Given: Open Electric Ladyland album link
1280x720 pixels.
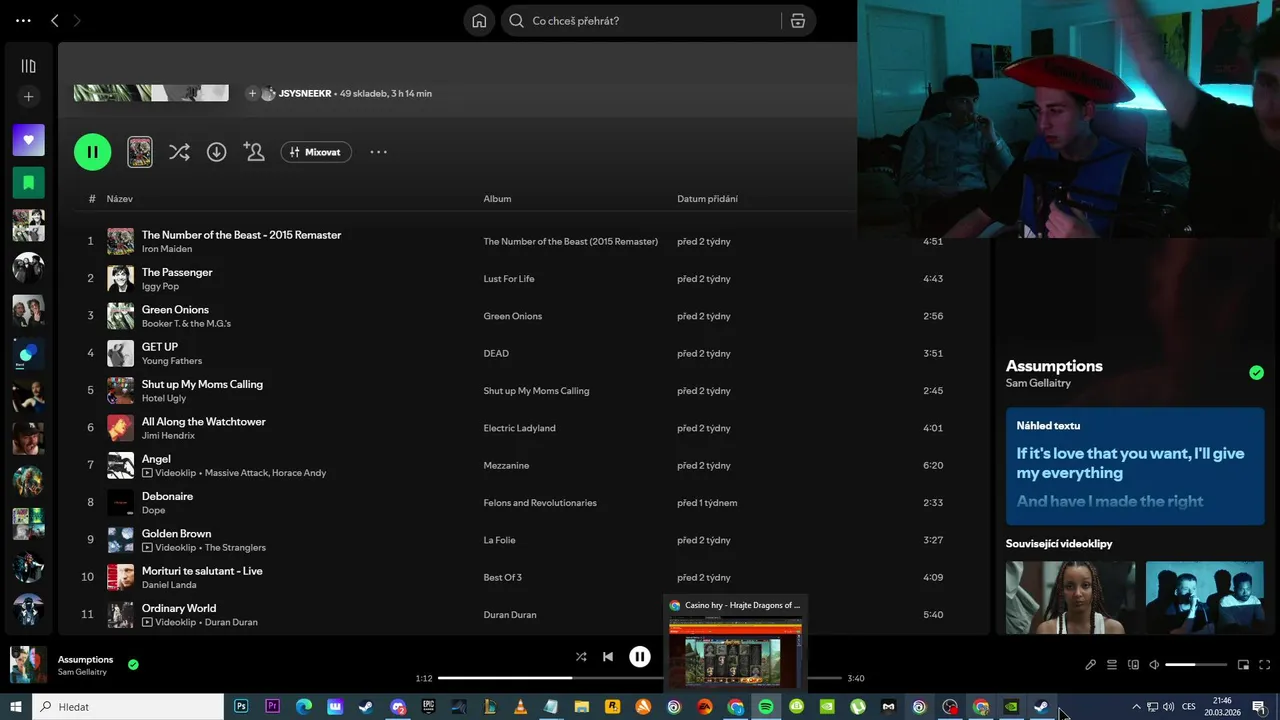Looking at the screenshot, I should [x=519, y=428].
